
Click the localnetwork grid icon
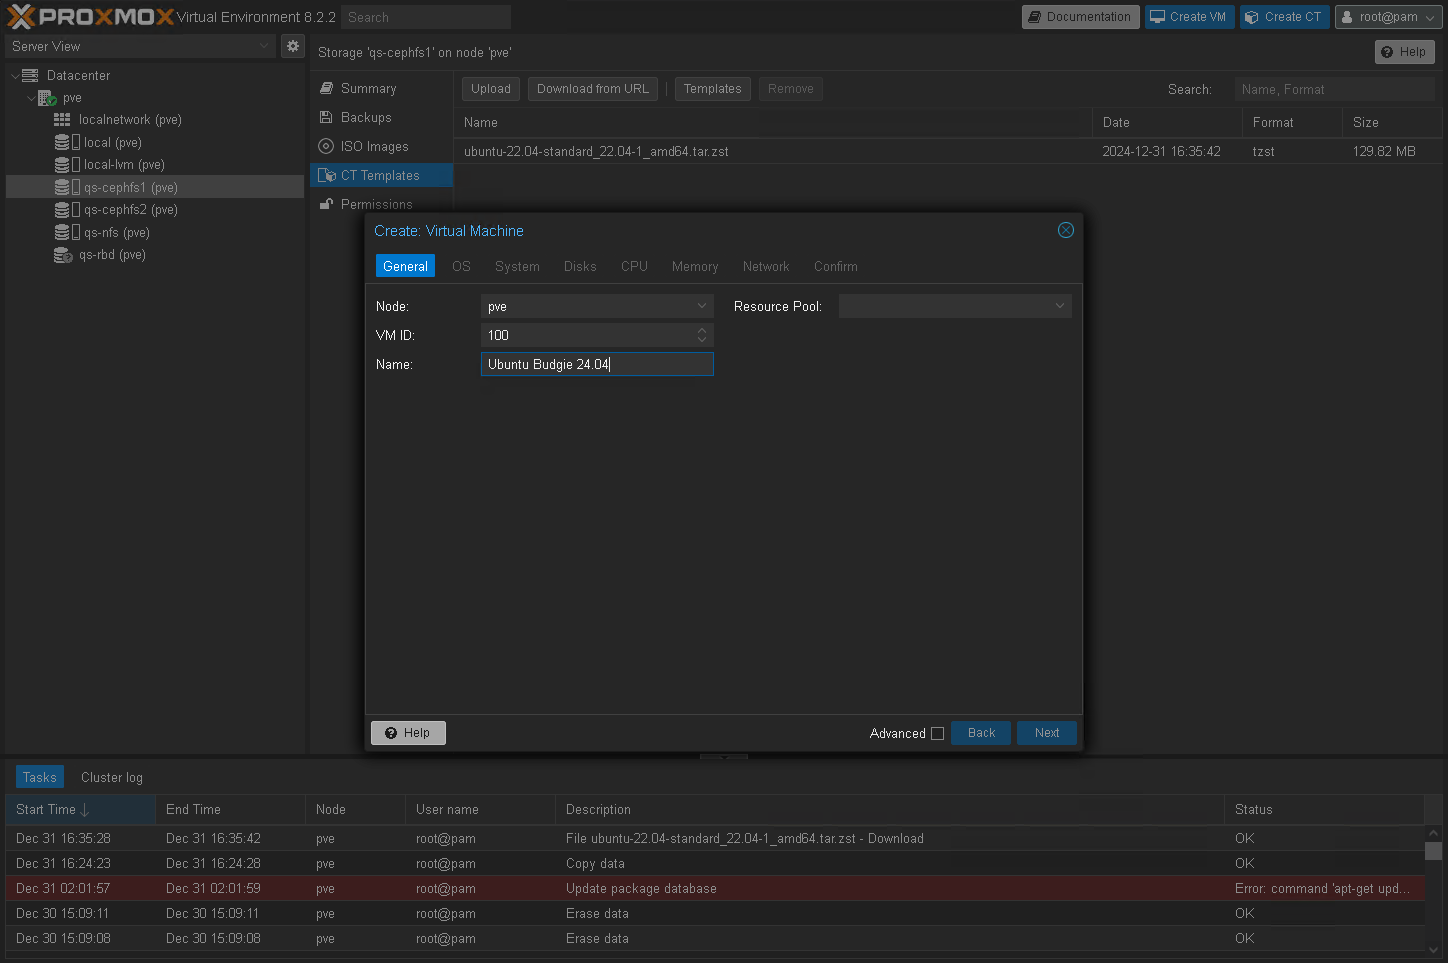62,120
